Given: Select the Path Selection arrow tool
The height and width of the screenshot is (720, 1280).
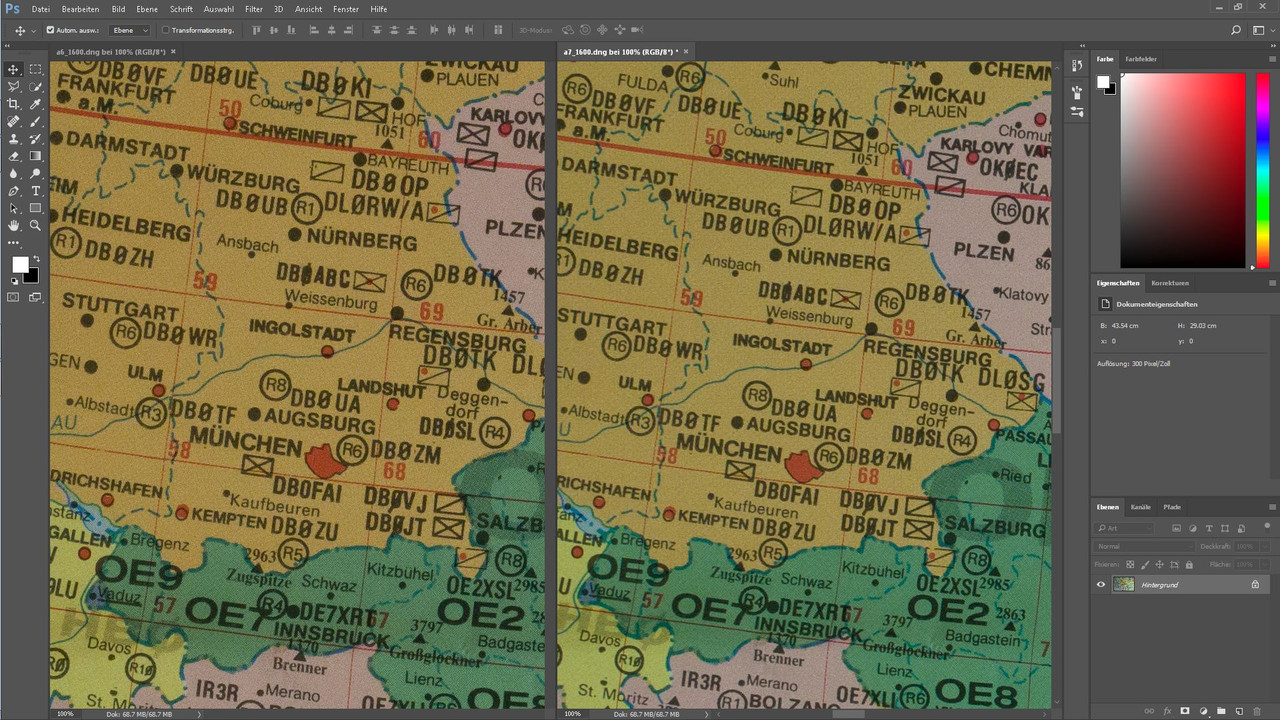Looking at the screenshot, I should click(x=14, y=208).
